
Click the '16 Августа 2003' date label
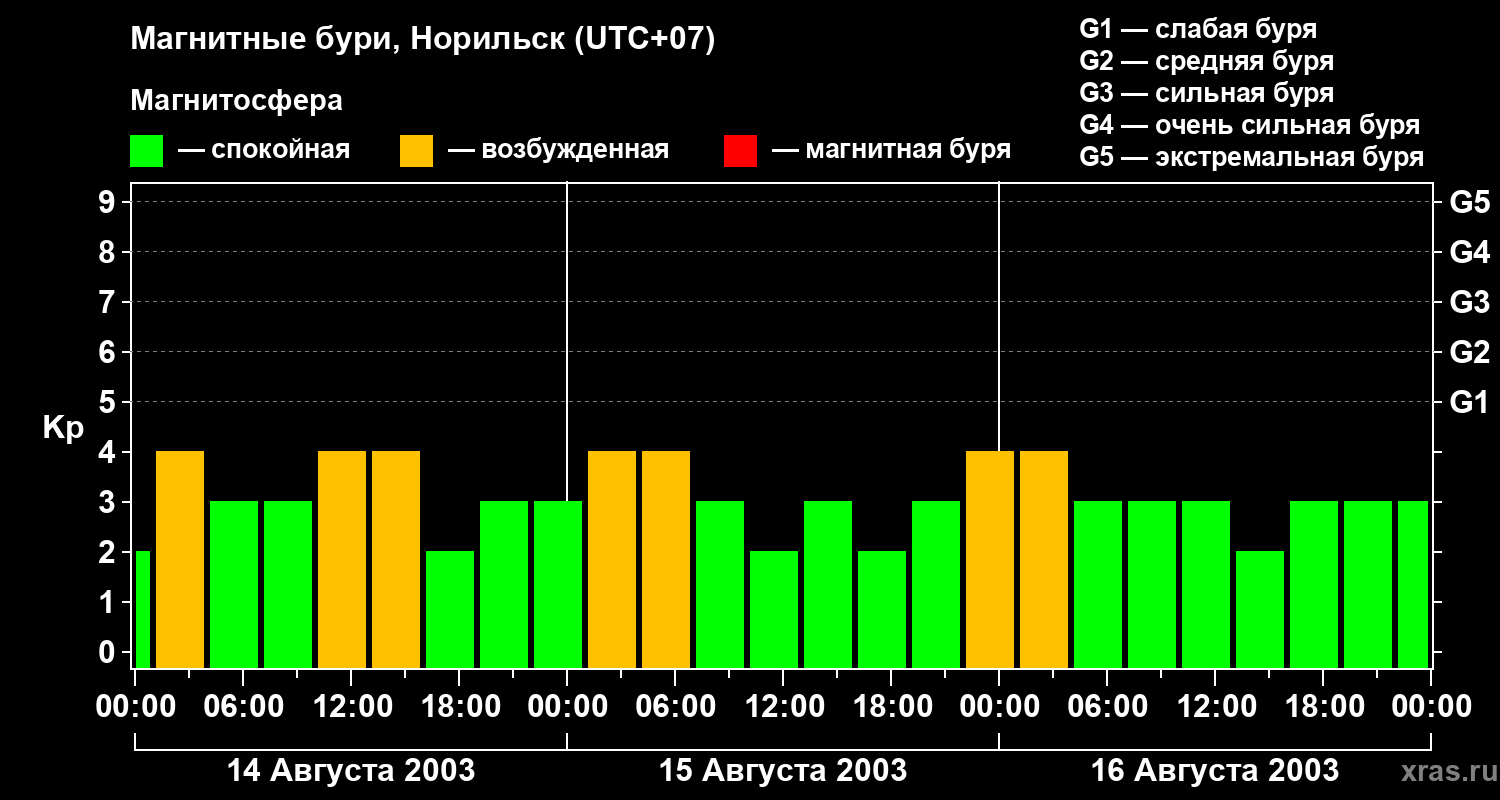[x=1214, y=770]
